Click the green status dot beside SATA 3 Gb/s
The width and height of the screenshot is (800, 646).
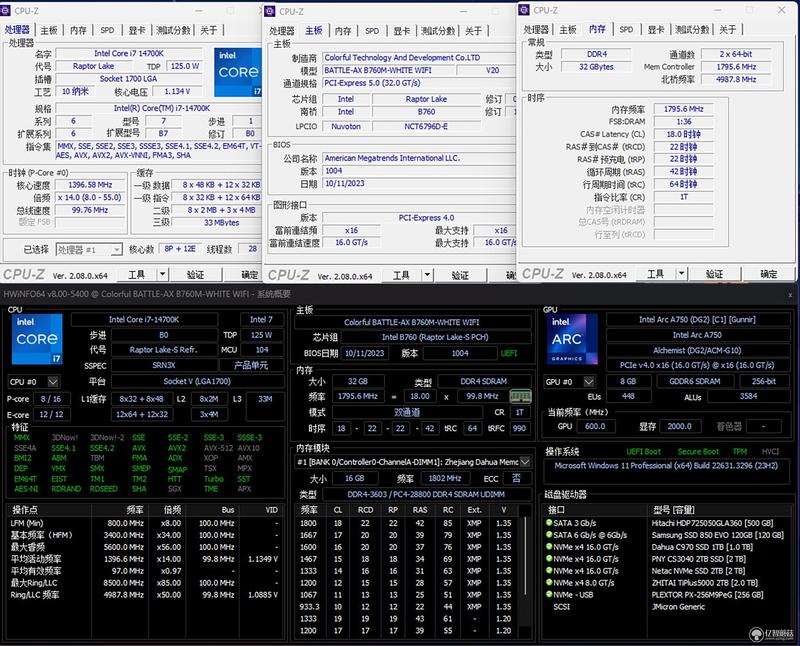click(x=549, y=523)
